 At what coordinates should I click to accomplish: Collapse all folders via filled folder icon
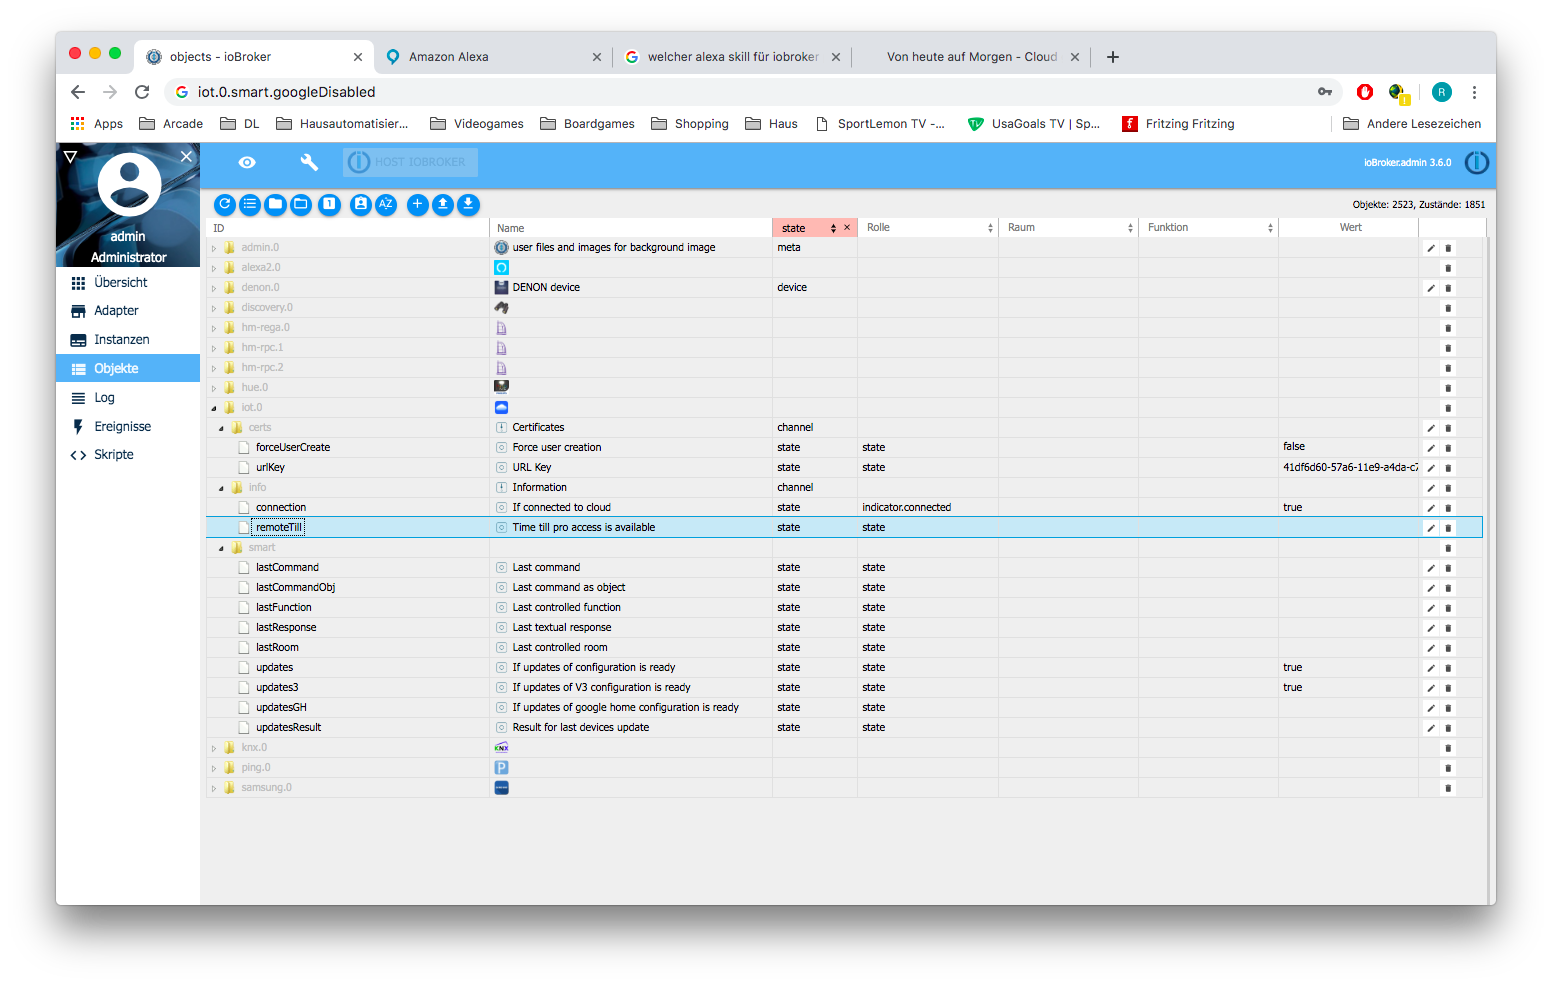(275, 204)
